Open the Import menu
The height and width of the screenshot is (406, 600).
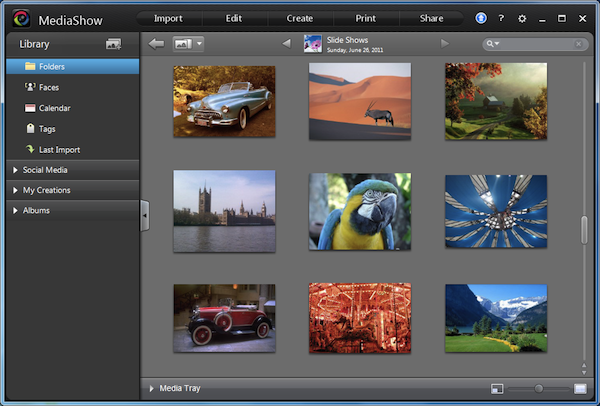[168, 18]
